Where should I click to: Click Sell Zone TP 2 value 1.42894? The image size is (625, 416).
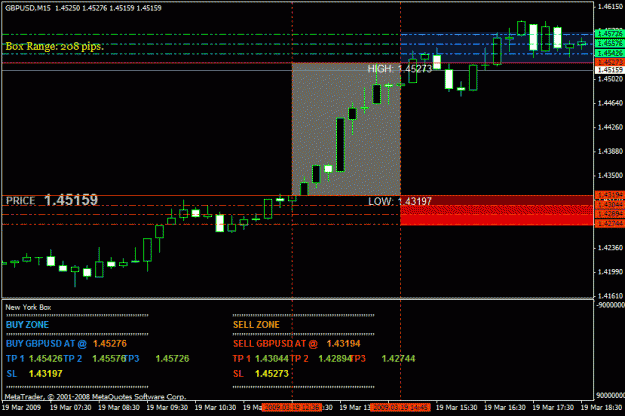335,359
